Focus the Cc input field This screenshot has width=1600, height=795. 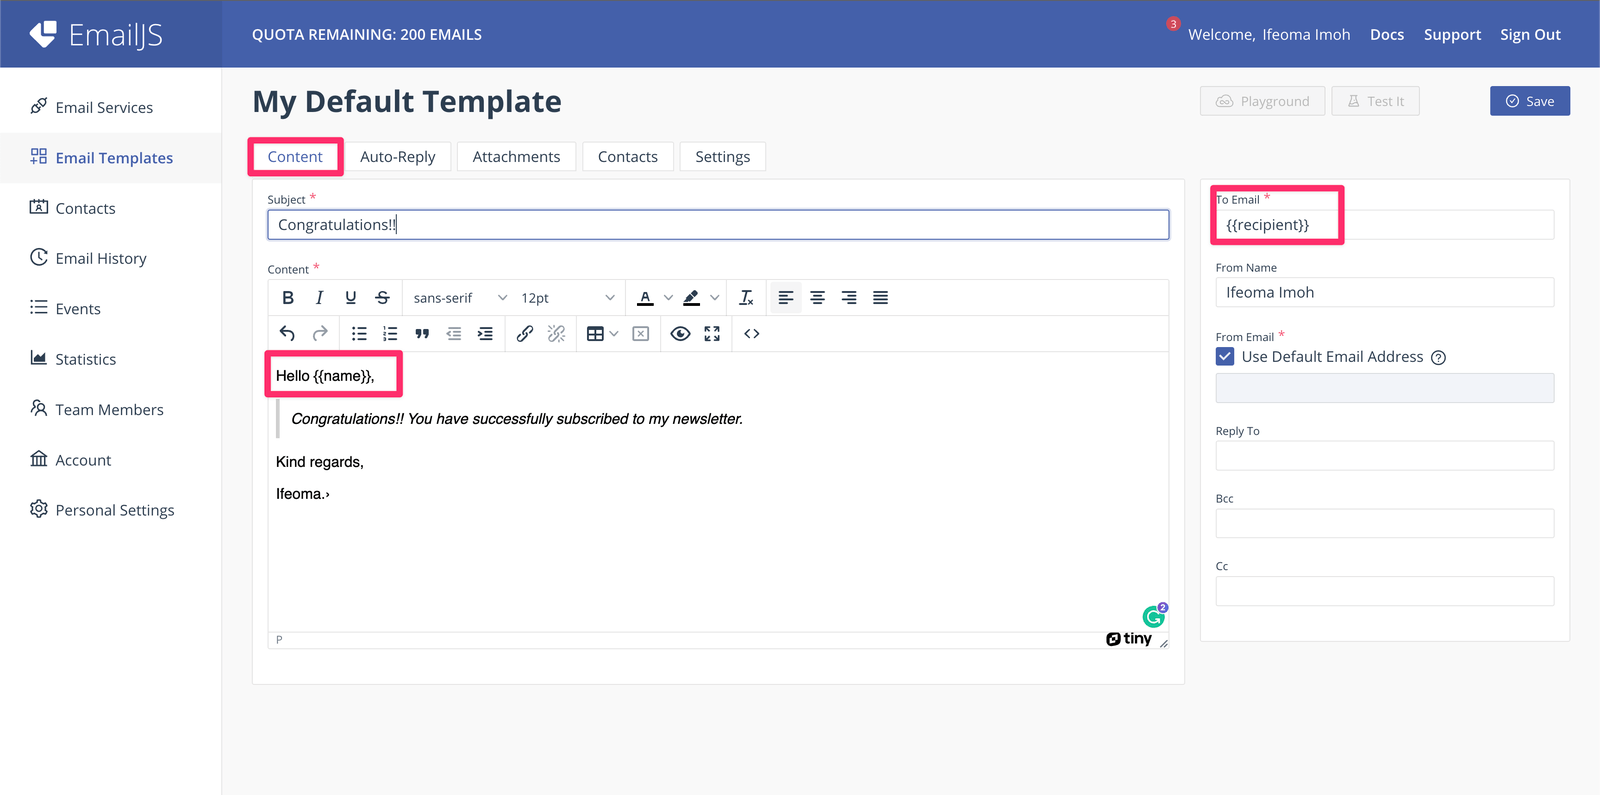click(1385, 591)
